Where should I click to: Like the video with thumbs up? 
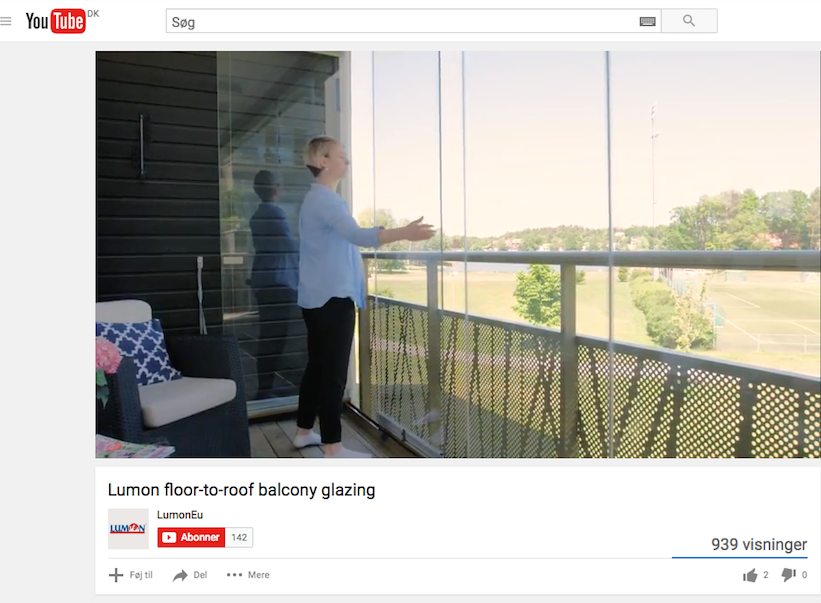point(750,575)
